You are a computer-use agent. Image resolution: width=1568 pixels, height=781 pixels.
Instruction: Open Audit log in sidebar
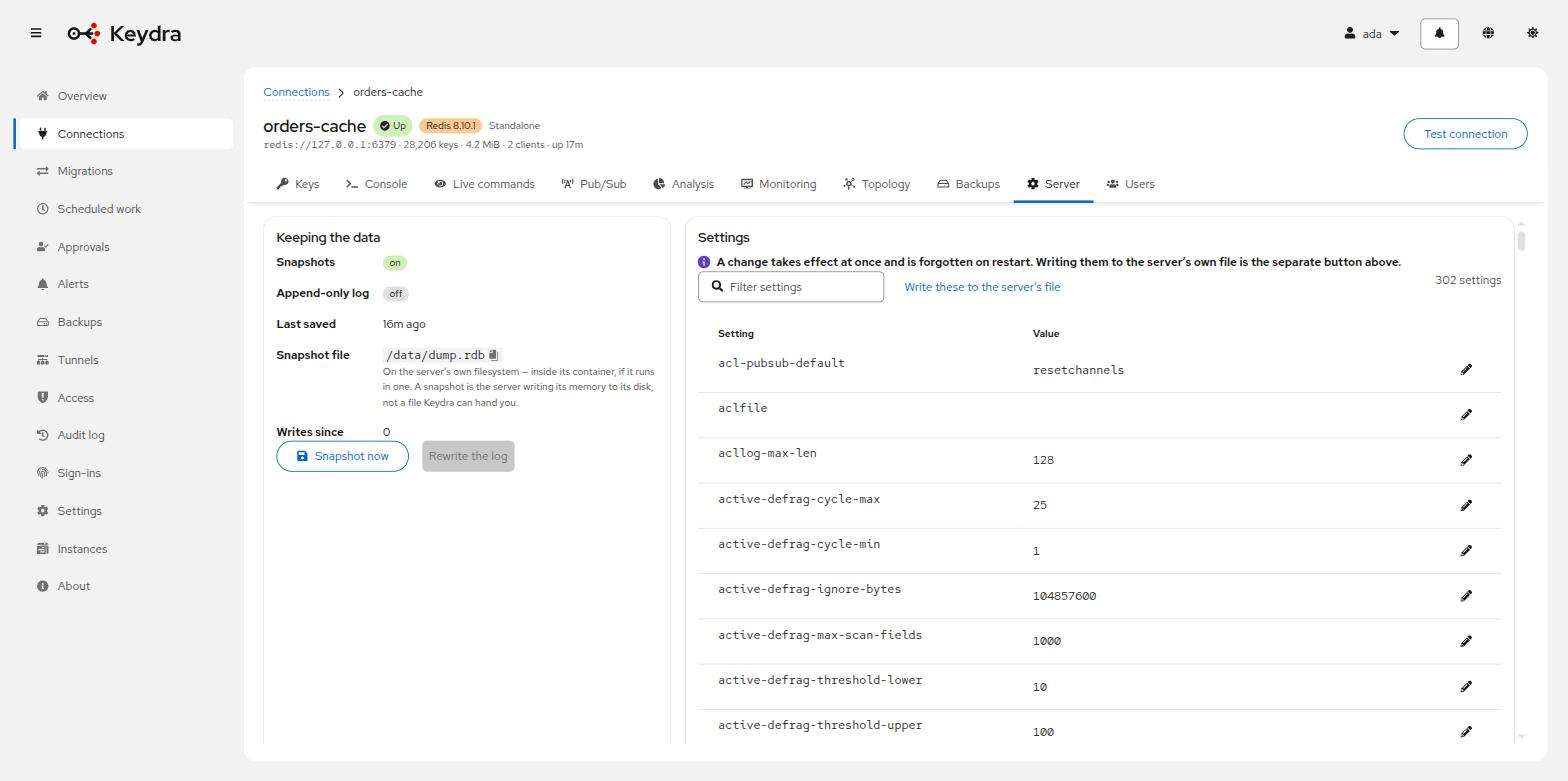tap(124, 435)
